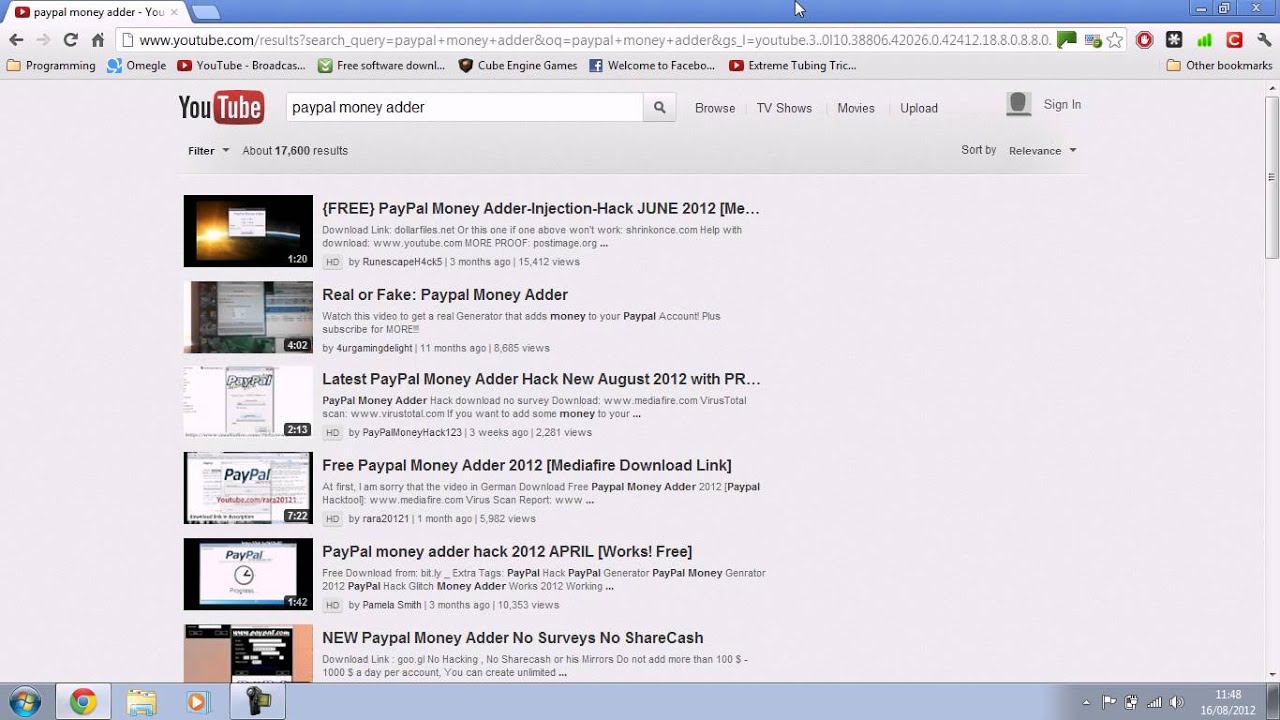Click the network signal tray icon

coord(1155,702)
